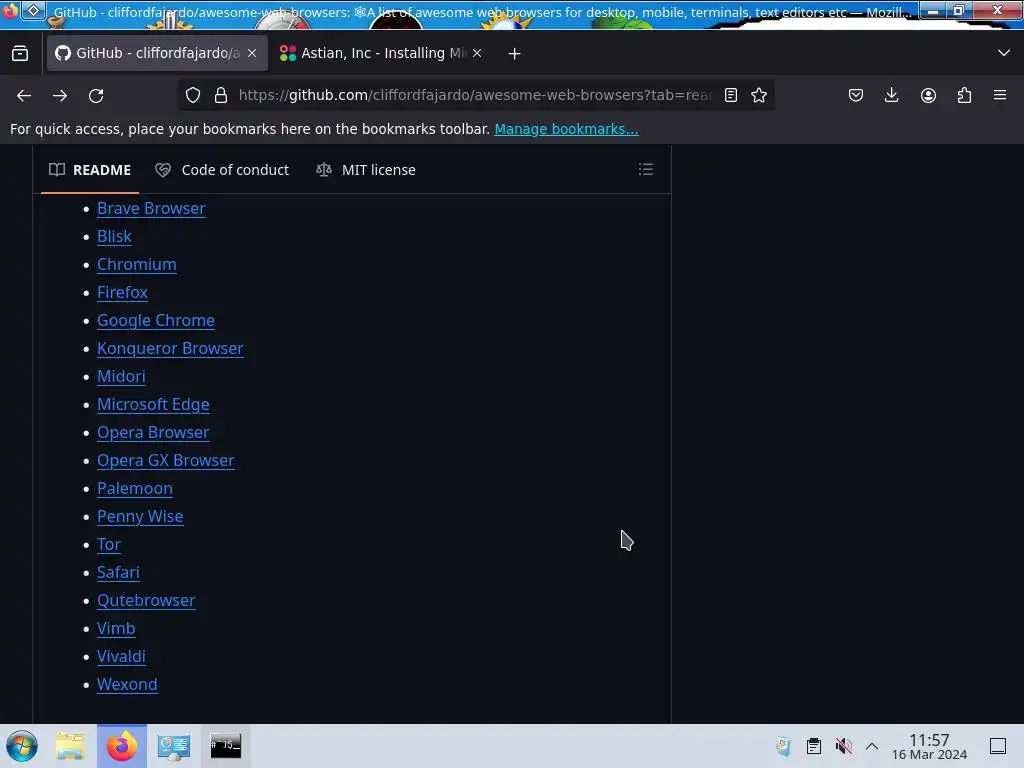The width and height of the screenshot is (1024, 768).
Task: Click the clock showing 11:57
Action: point(929,746)
